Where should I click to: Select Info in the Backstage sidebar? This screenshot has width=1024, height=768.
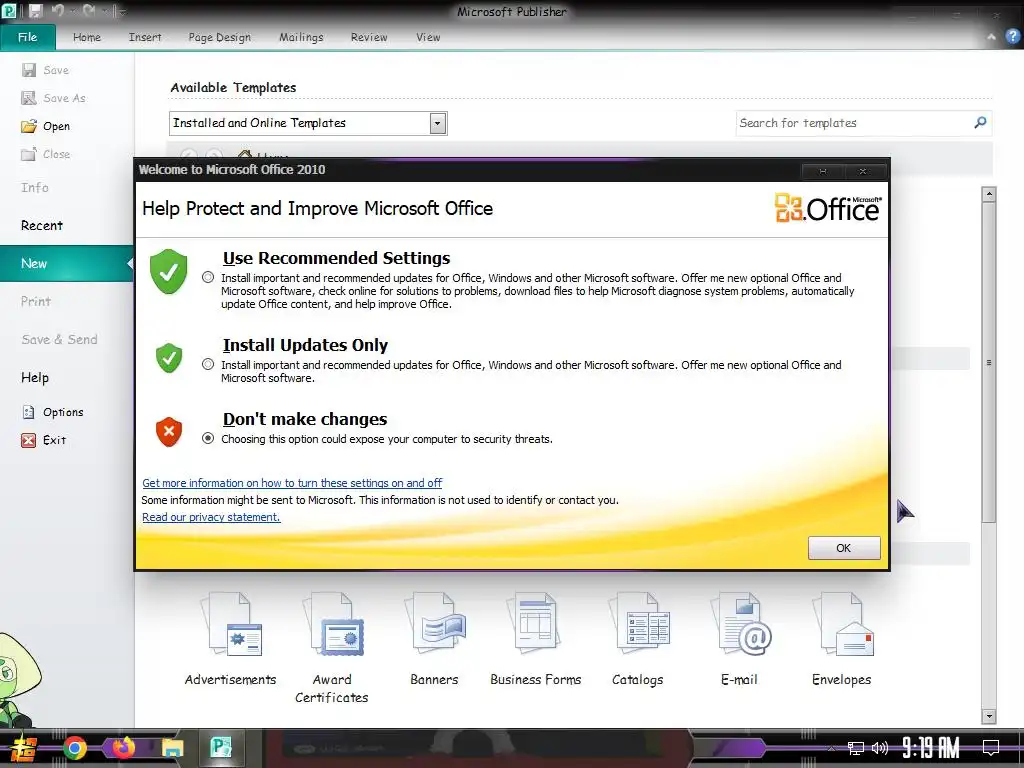pyautogui.click(x=35, y=187)
